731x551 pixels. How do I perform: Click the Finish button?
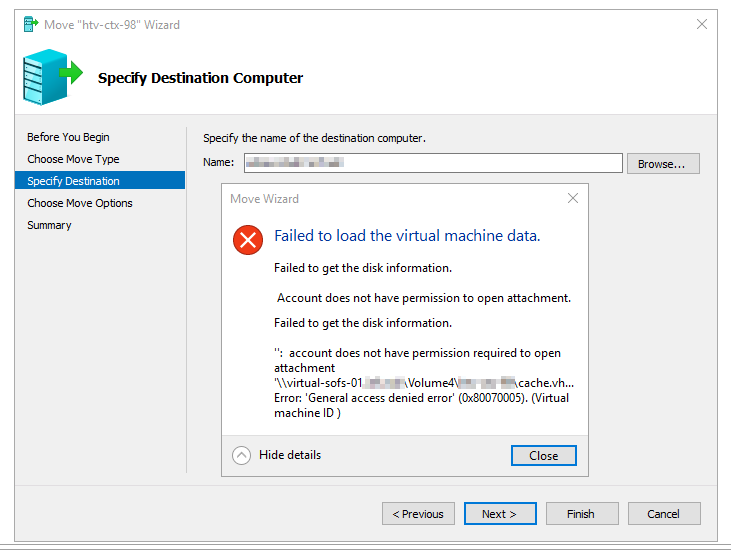(x=581, y=514)
